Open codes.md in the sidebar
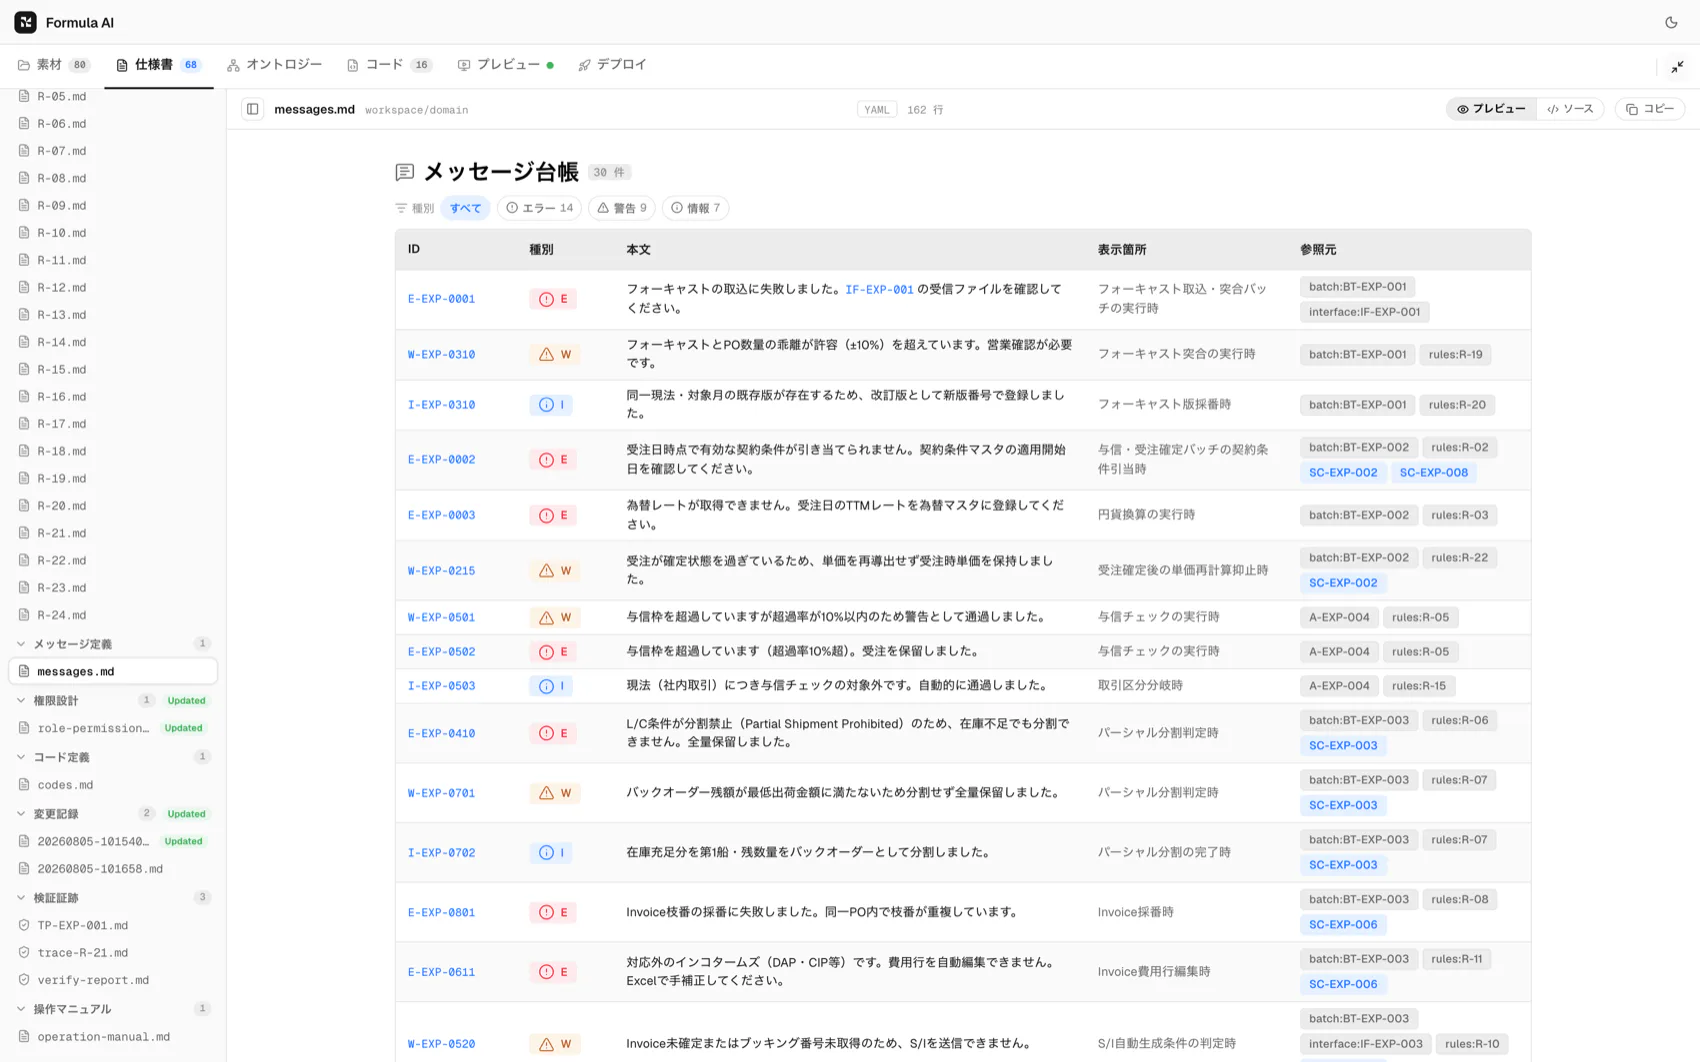Screen dimensions: 1700x1062 113,785
